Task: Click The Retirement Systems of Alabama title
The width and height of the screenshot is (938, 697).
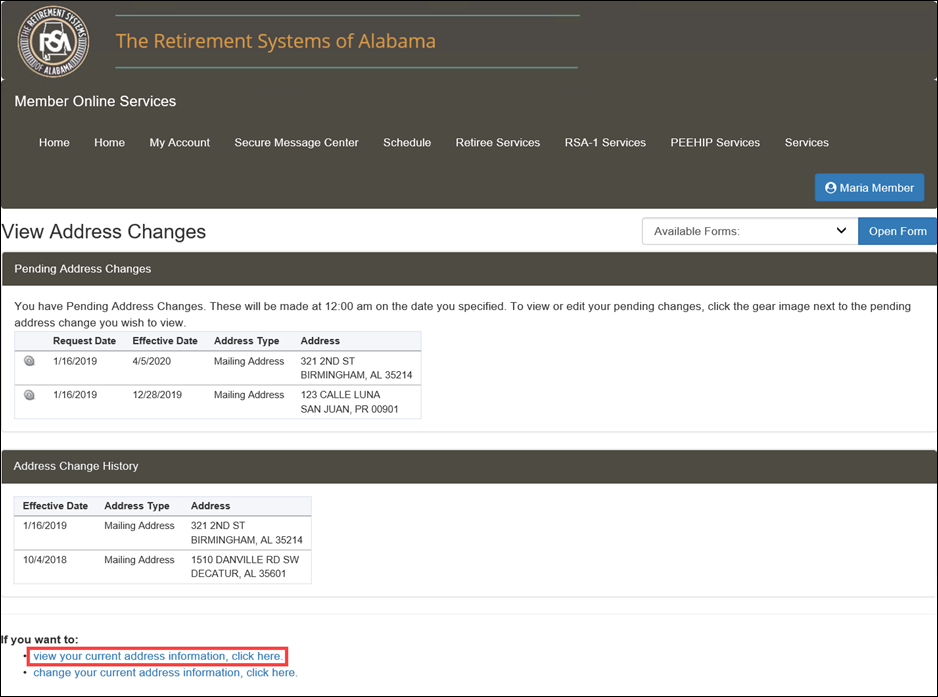Action: pyautogui.click(x=276, y=42)
